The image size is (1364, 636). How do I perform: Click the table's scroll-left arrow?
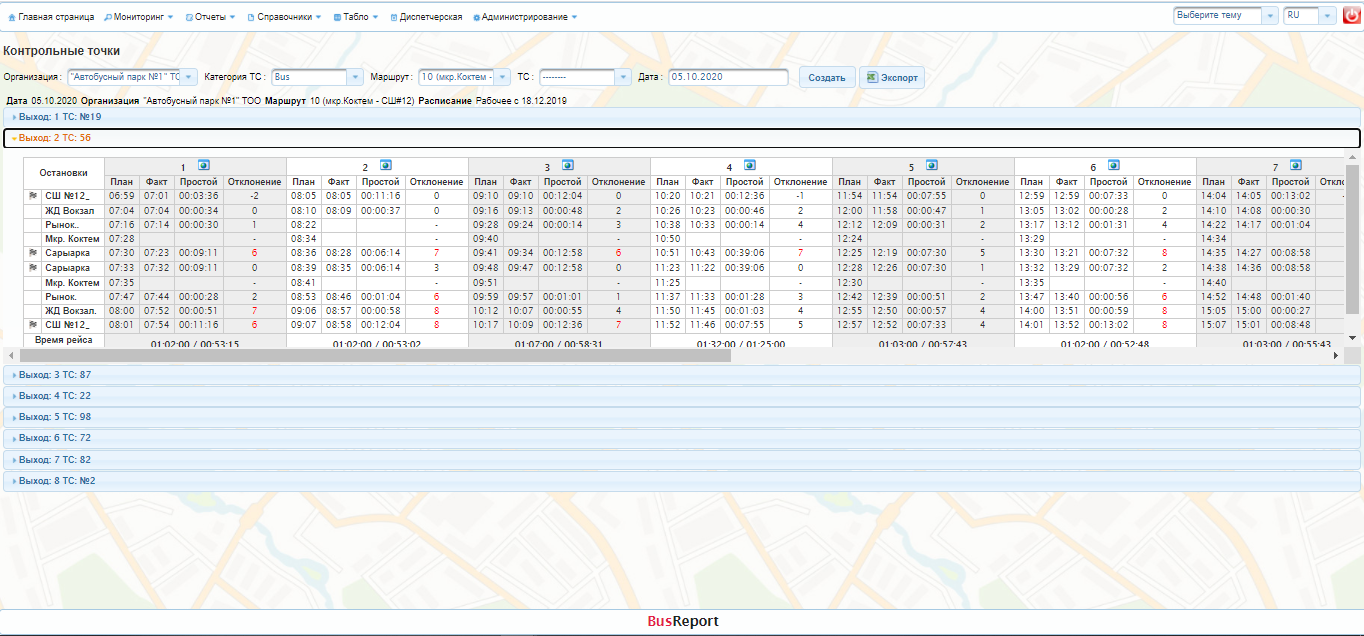pyautogui.click(x=11, y=355)
